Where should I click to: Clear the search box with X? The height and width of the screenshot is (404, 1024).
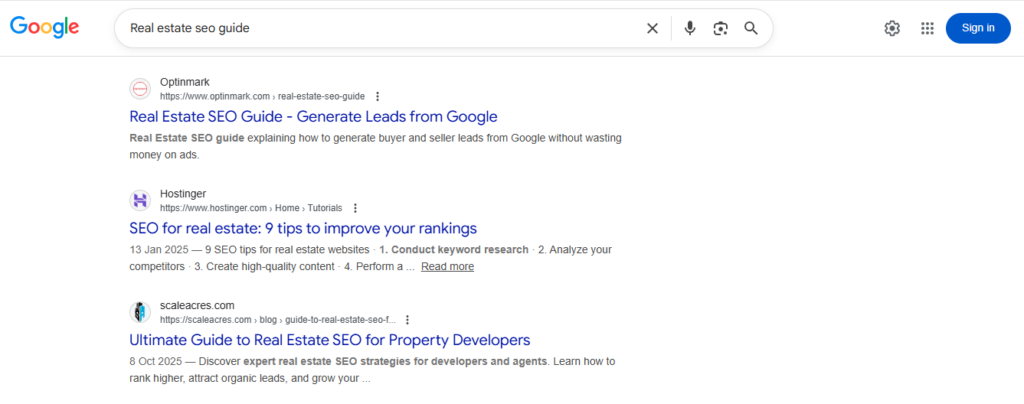652,28
